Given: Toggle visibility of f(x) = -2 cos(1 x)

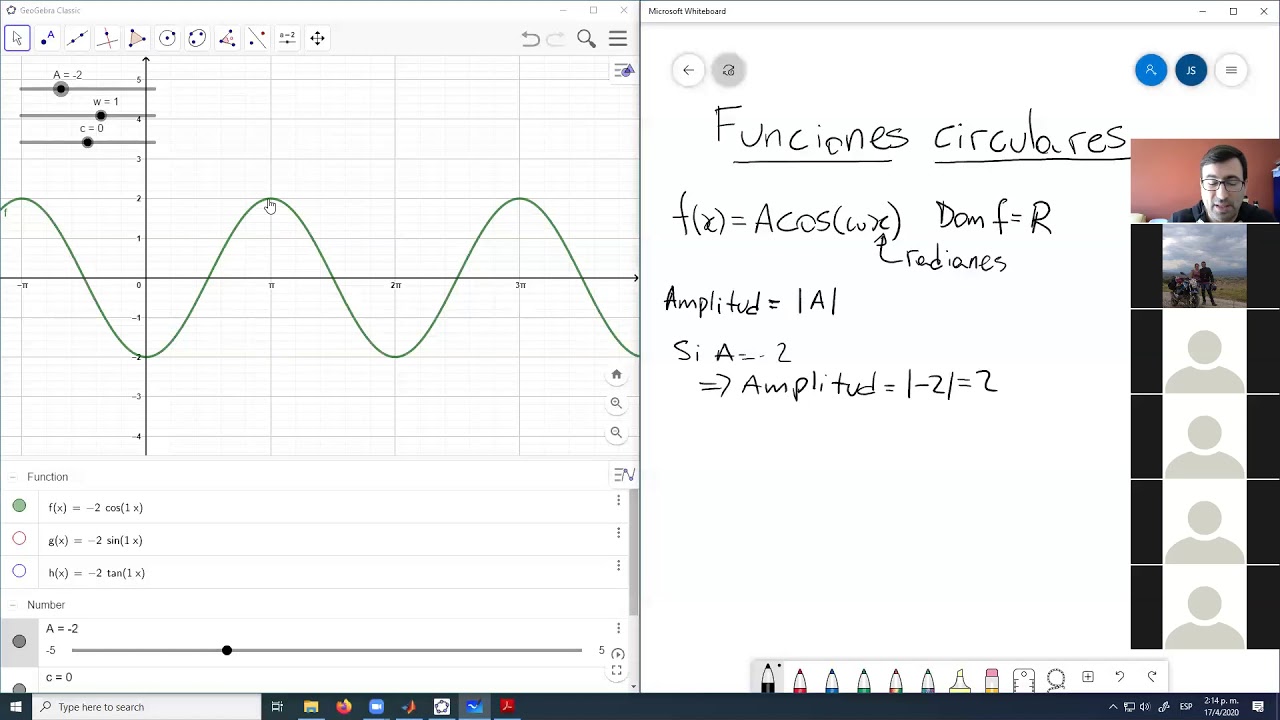Looking at the screenshot, I should click(x=19, y=506).
